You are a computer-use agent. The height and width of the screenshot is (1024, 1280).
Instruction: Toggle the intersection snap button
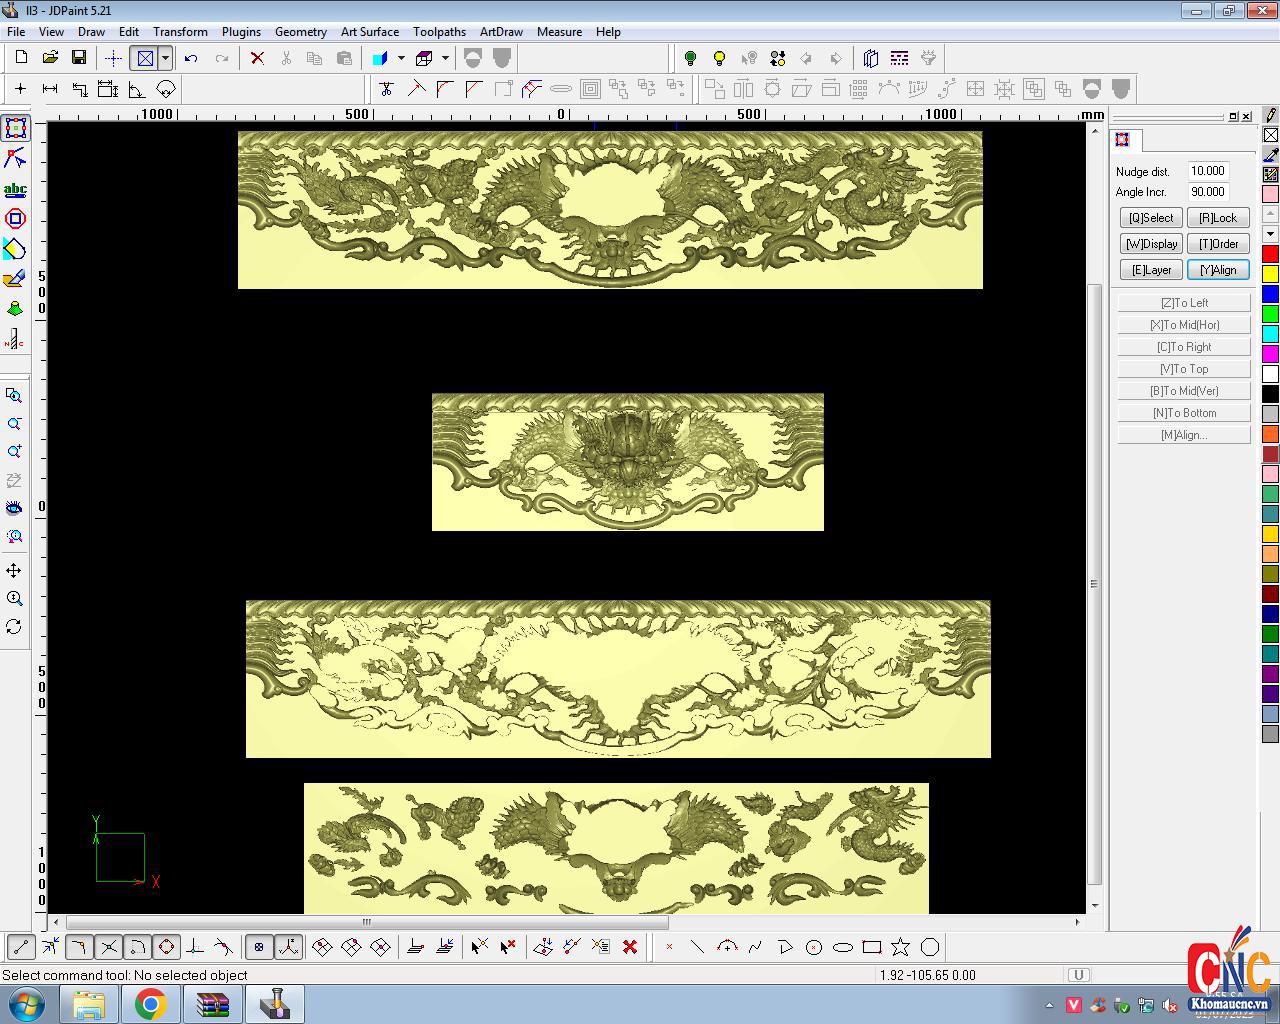[x=109, y=947]
